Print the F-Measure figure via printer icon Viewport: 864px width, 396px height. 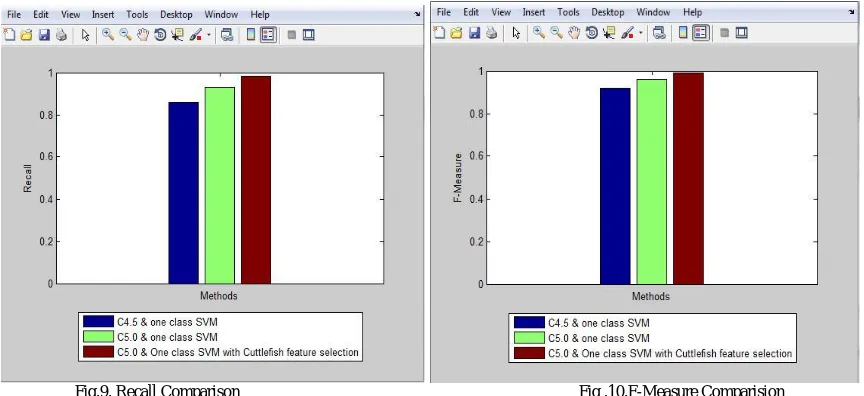point(492,33)
